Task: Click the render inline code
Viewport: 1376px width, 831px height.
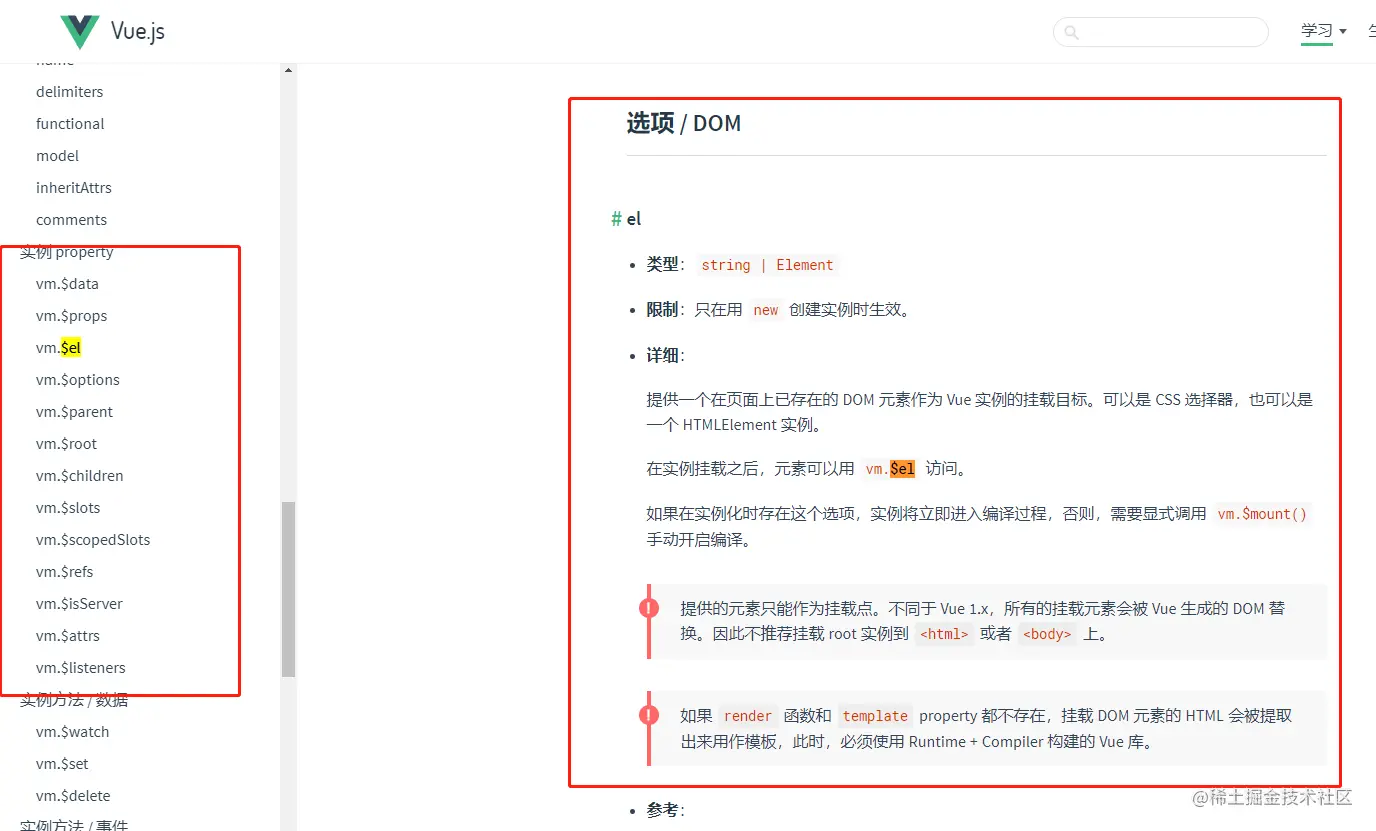Action: [x=748, y=716]
